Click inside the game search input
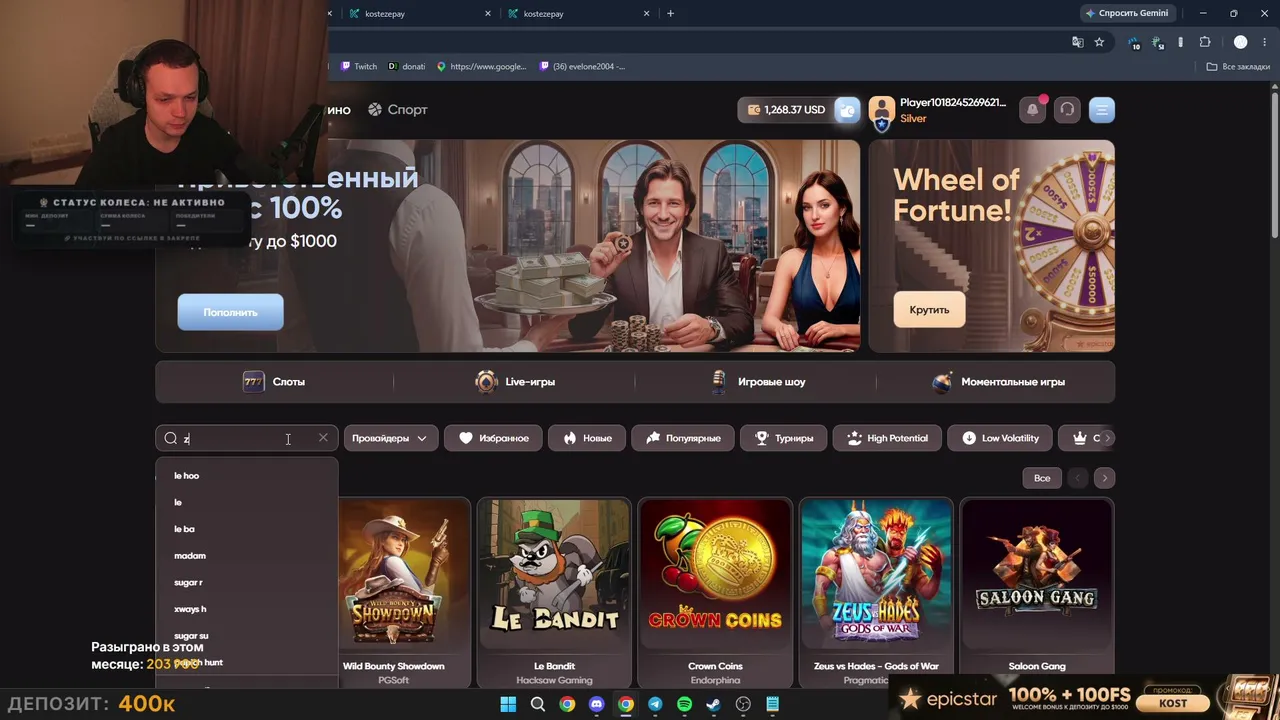Image resolution: width=1280 pixels, height=720 pixels. coord(247,438)
